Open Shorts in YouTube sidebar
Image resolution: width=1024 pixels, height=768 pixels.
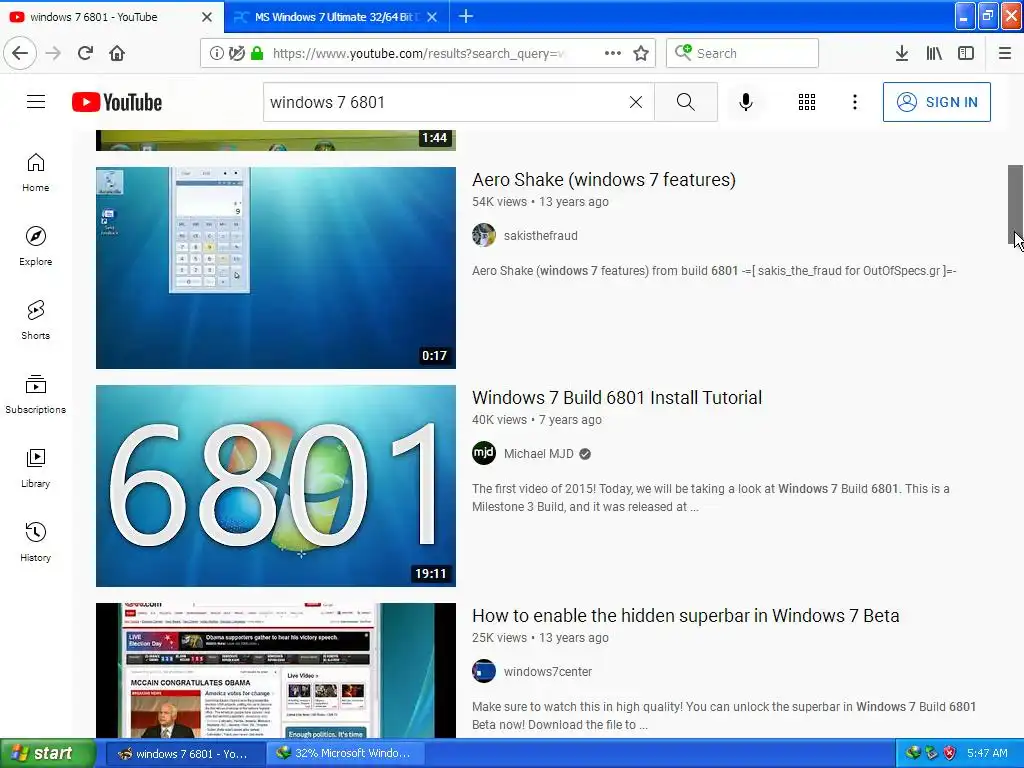point(36,320)
